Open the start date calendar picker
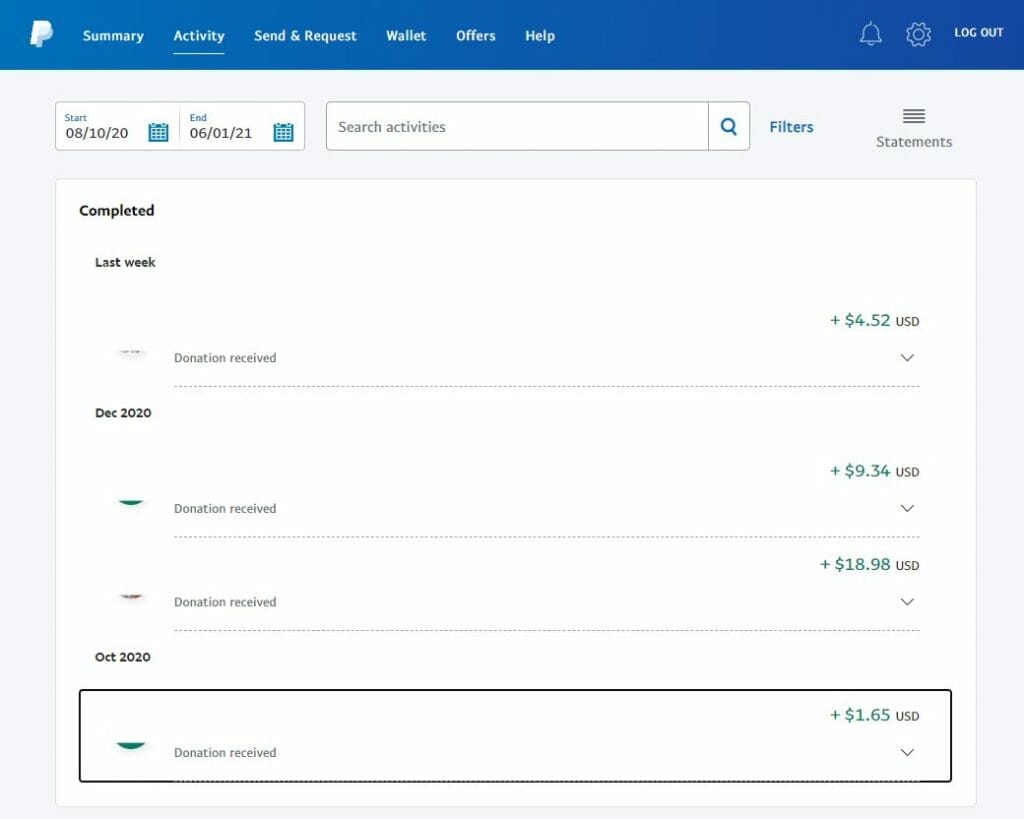The height and width of the screenshot is (819, 1024). tap(158, 131)
